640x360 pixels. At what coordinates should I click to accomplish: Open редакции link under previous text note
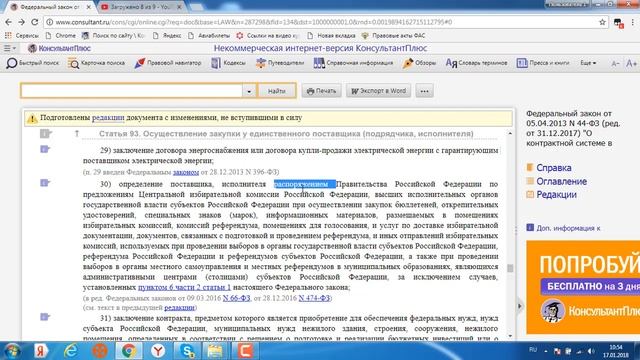point(179,307)
